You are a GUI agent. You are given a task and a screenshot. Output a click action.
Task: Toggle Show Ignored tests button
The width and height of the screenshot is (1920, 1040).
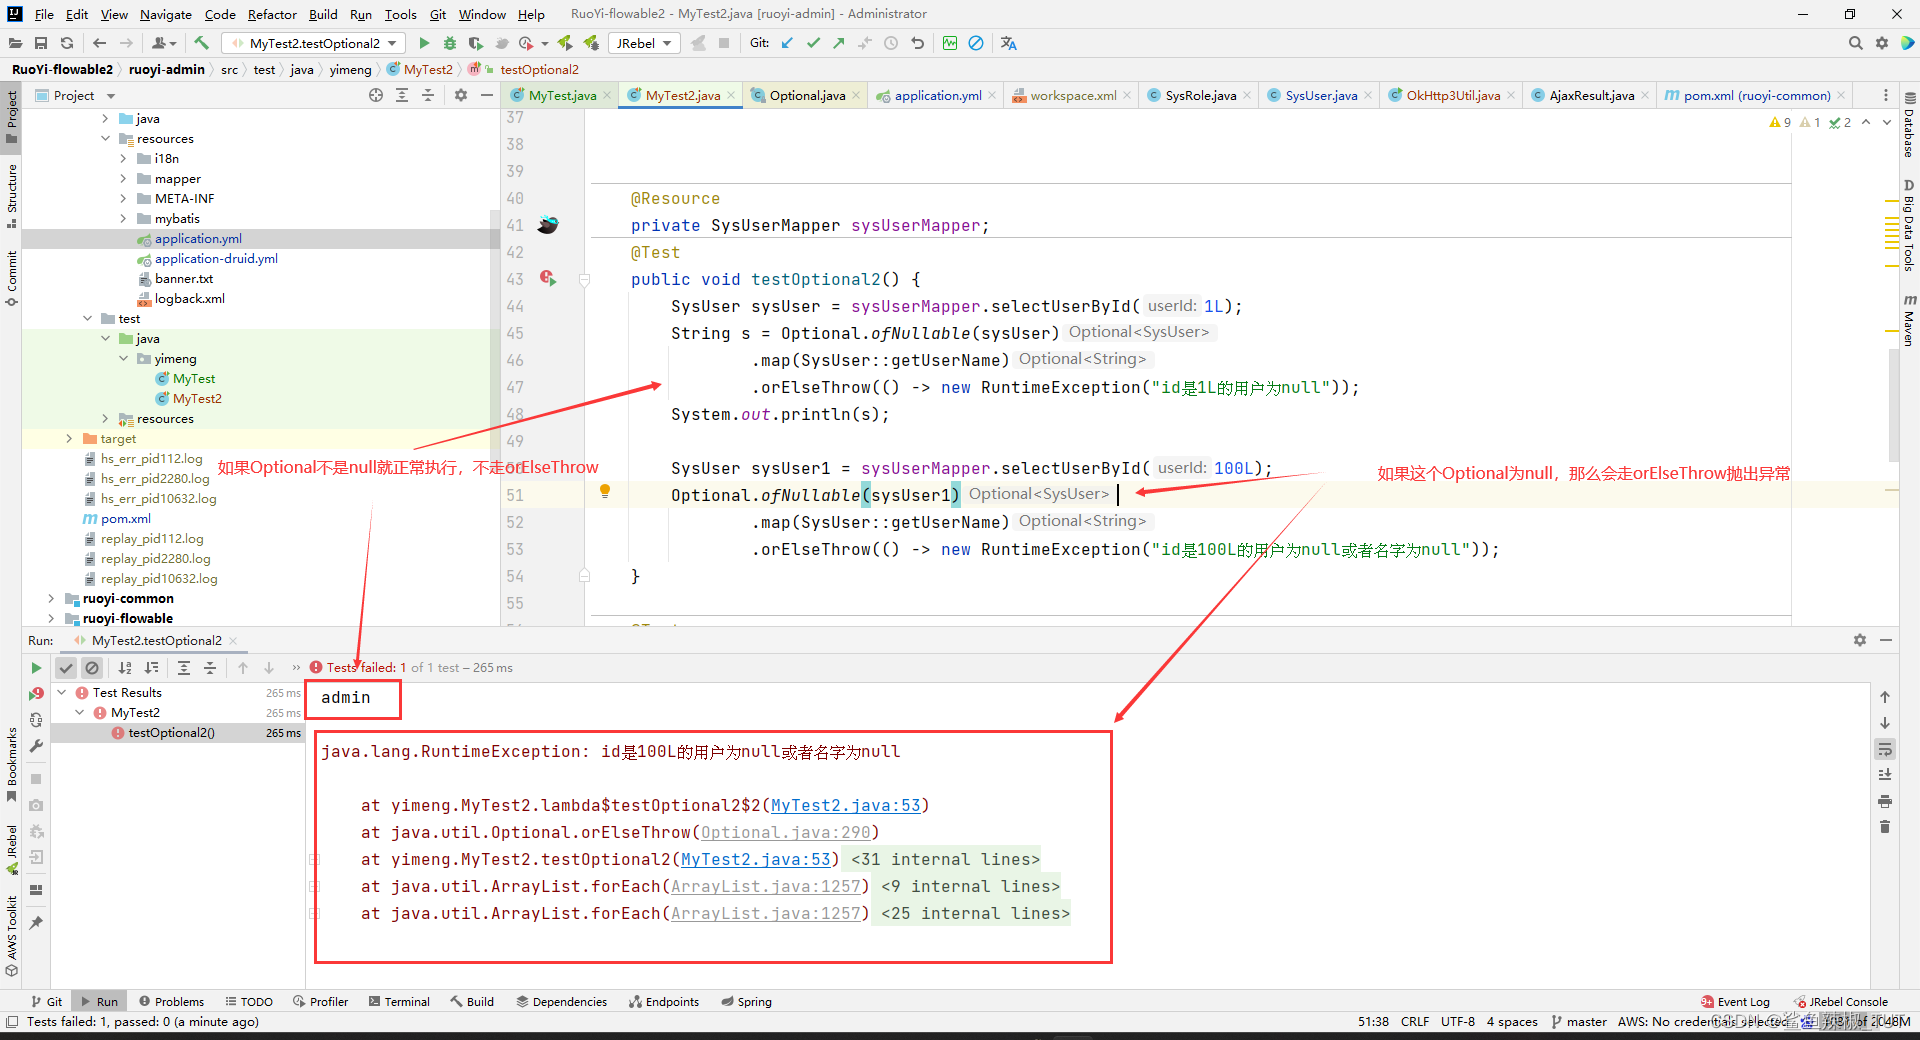pos(92,668)
